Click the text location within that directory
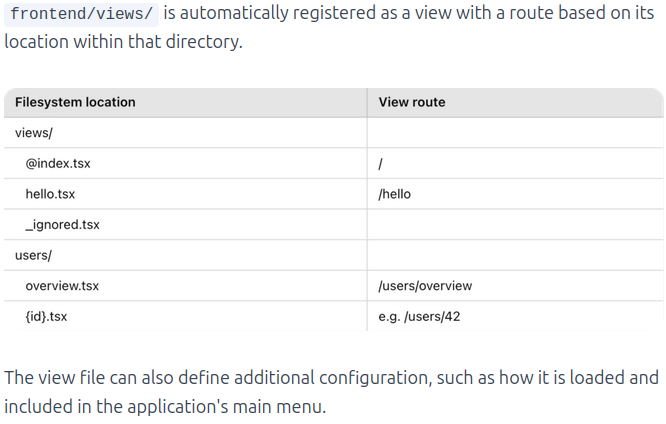Screen dimensions: 666x424 pyautogui.click(x=124, y=42)
